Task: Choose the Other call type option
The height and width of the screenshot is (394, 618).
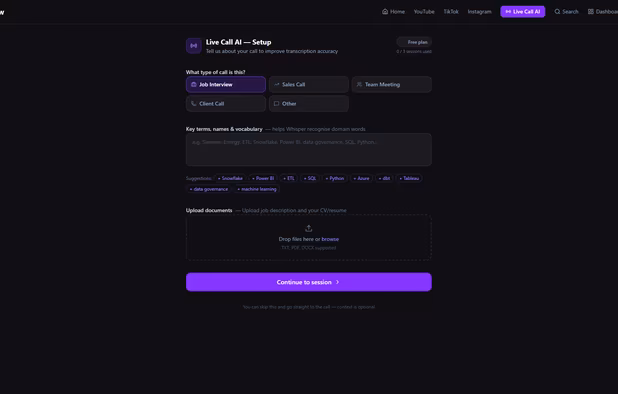Action: click(x=309, y=104)
